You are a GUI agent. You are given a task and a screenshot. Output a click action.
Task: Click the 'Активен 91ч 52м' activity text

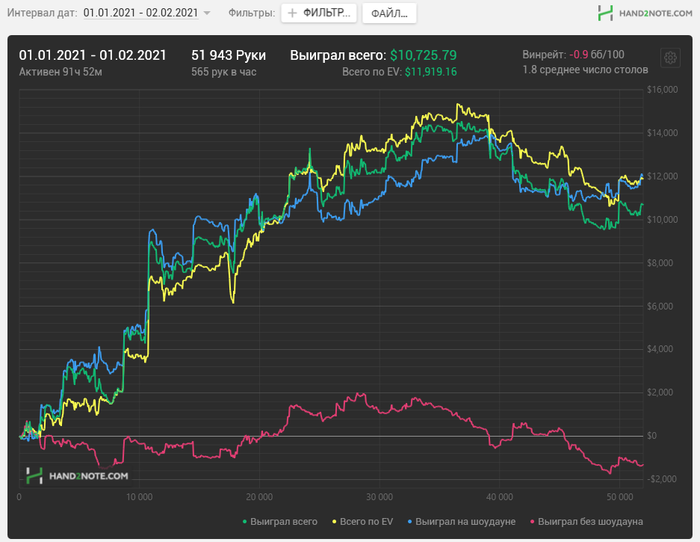[60, 72]
